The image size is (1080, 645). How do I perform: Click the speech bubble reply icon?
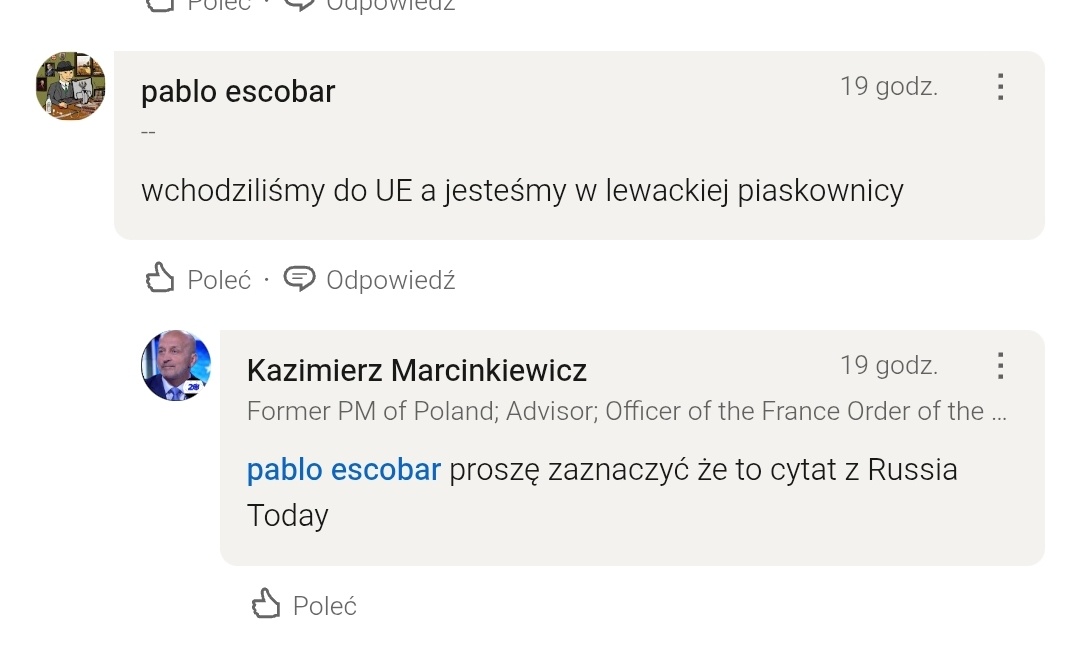[x=300, y=279]
